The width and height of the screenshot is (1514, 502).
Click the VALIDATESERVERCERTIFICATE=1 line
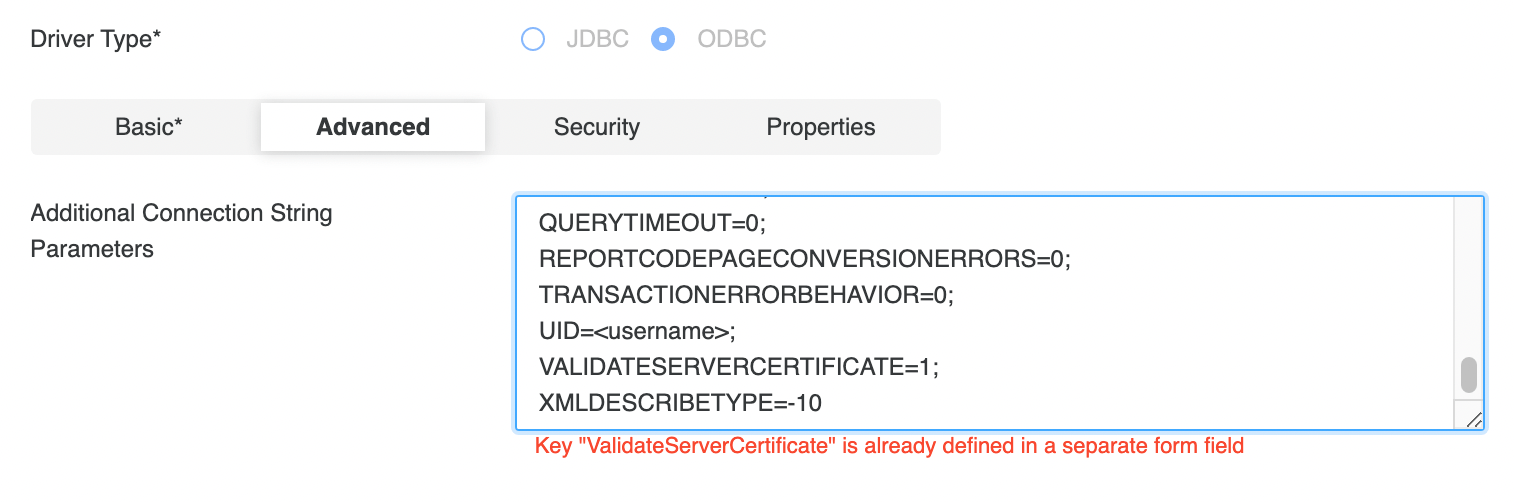point(738,367)
